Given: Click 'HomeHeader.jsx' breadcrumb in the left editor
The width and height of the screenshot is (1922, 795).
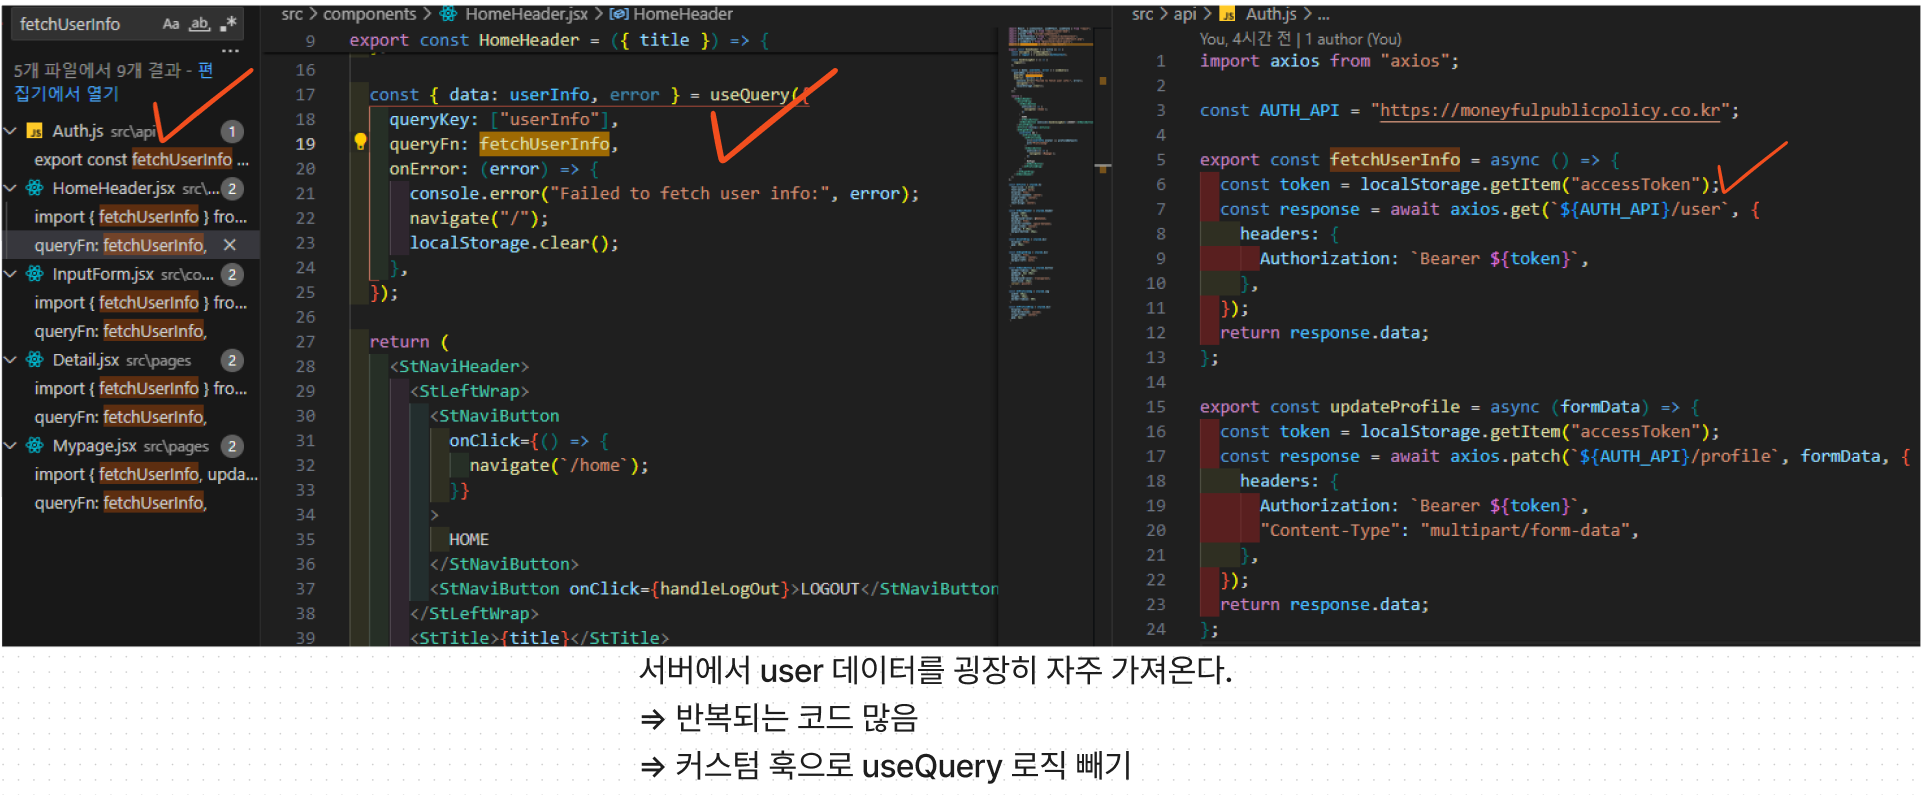Looking at the screenshot, I should click(x=526, y=14).
